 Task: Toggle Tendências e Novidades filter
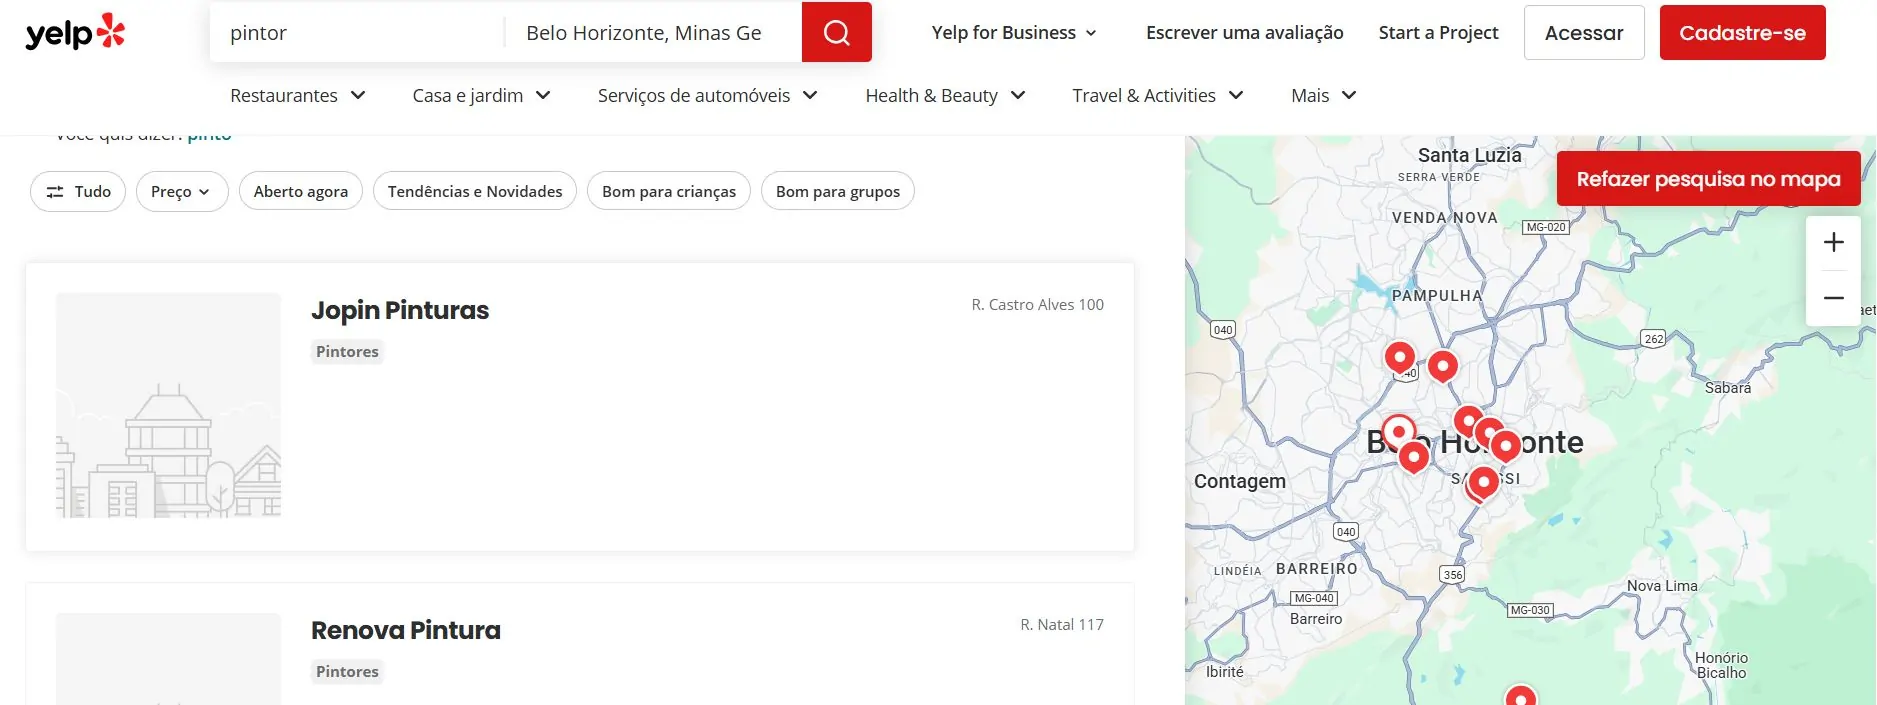tap(475, 191)
